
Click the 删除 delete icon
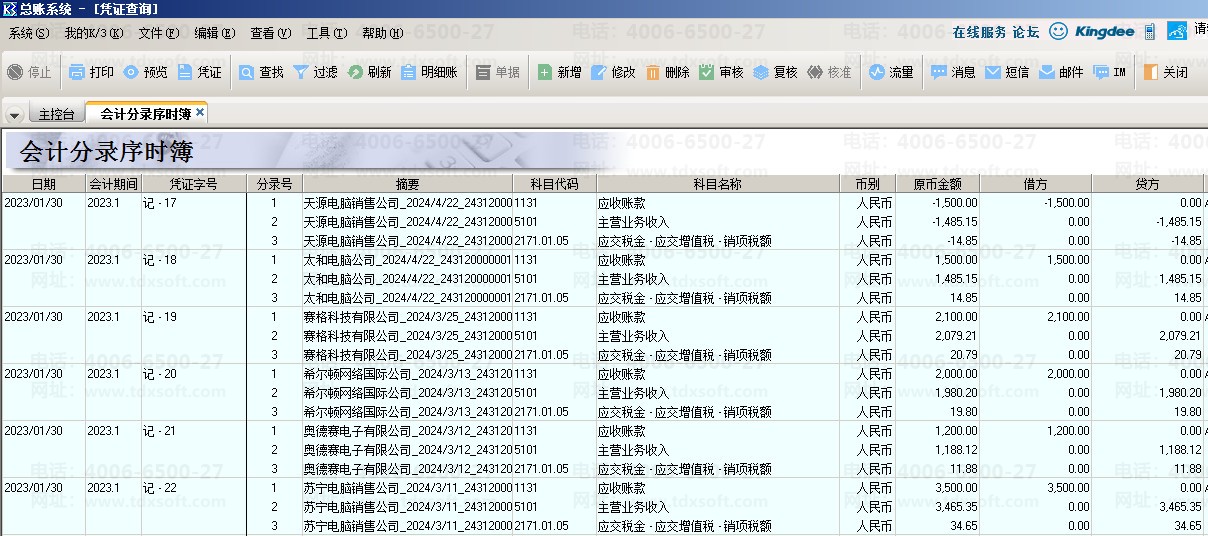pos(653,72)
